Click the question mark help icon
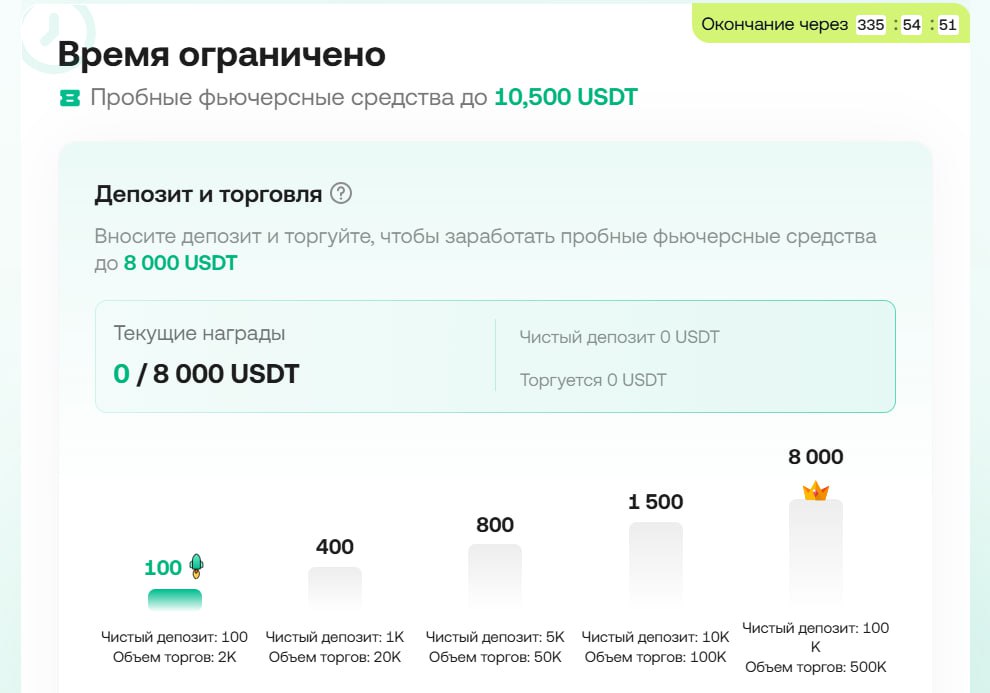The height and width of the screenshot is (693, 990). (x=341, y=193)
